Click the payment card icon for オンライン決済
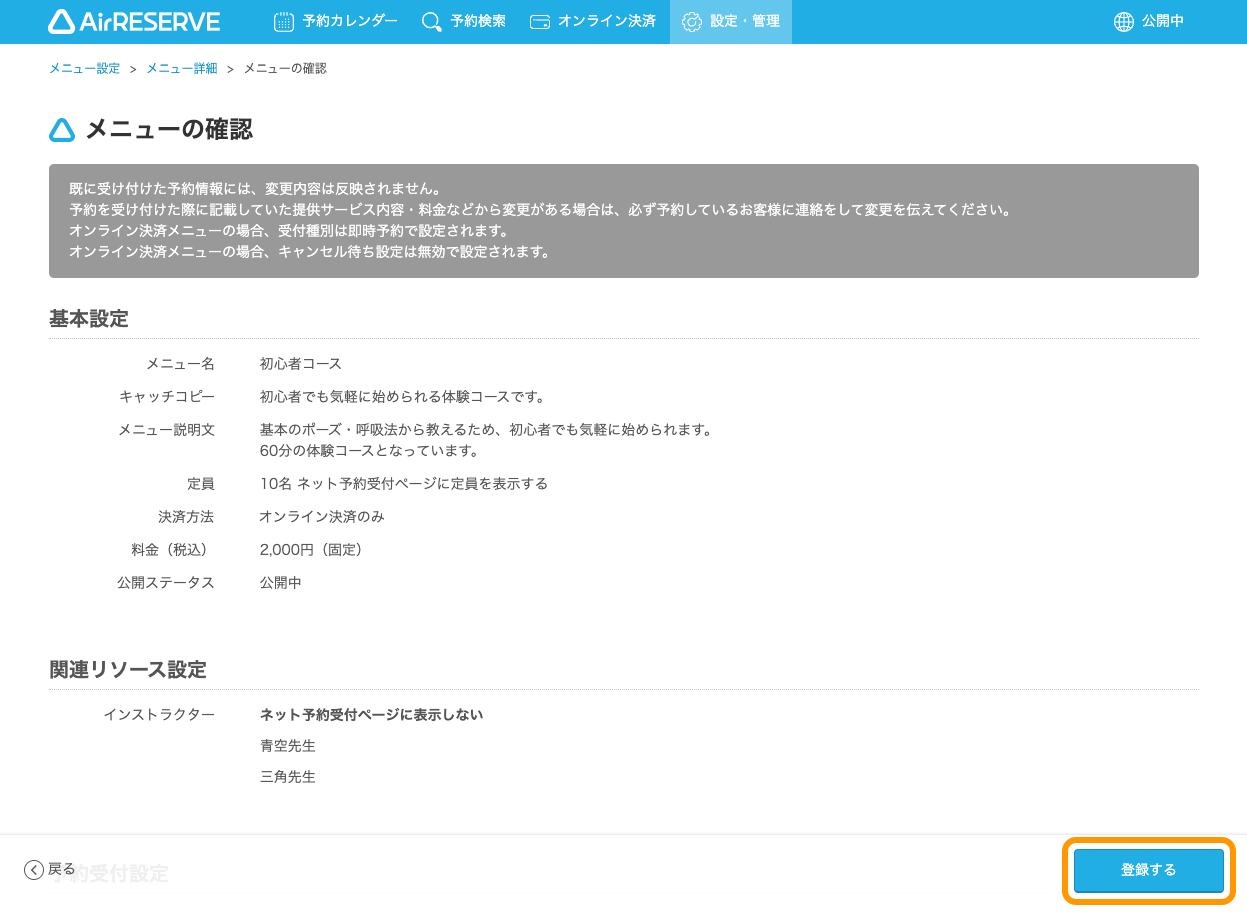Image resolution: width=1247 pixels, height=913 pixels. click(x=540, y=20)
